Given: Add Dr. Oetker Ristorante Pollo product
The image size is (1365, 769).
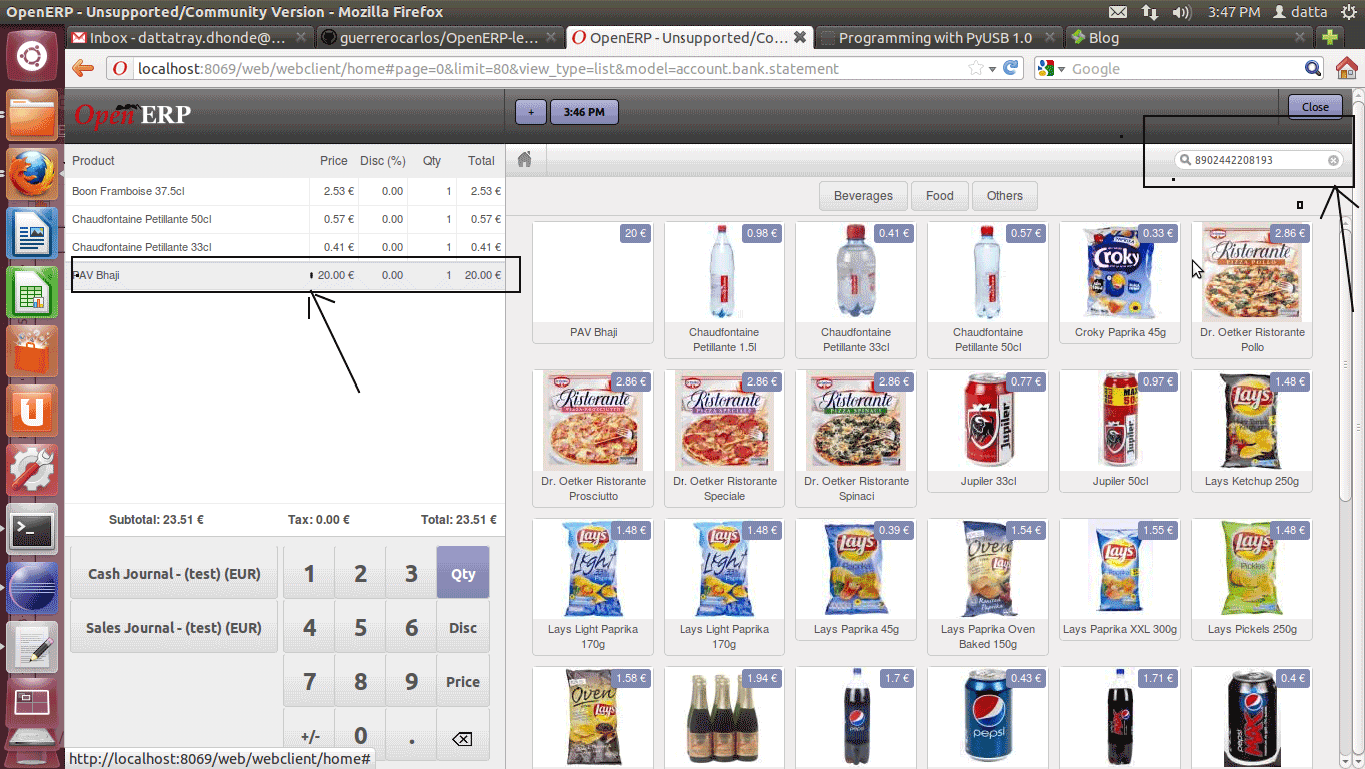Looking at the screenshot, I should click(x=1252, y=289).
